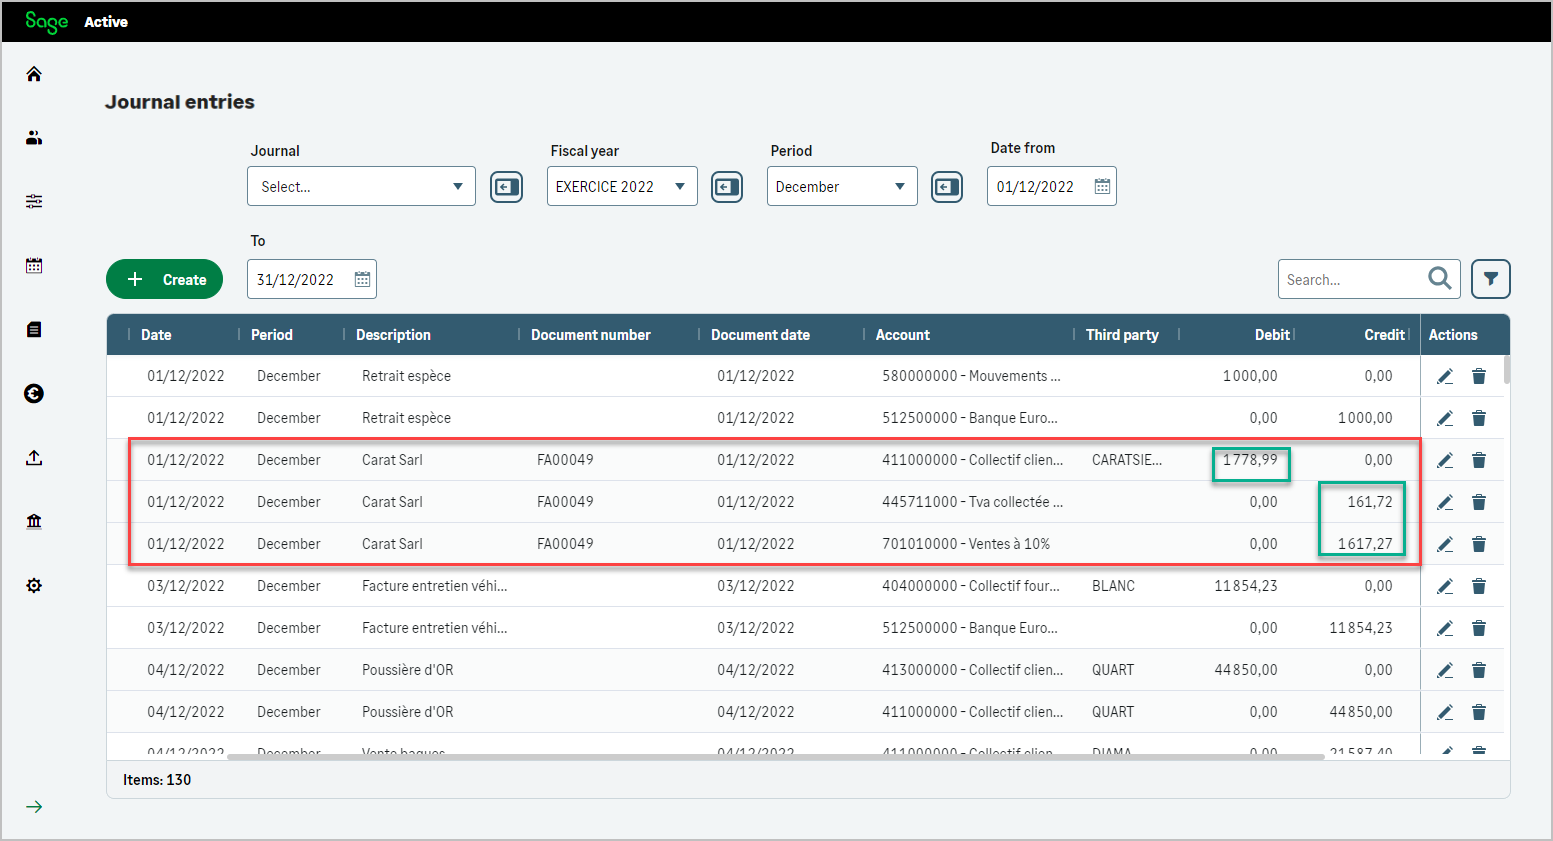Sort by the Debit column header
The width and height of the screenshot is (1553, 841).
pos(1272,335)
